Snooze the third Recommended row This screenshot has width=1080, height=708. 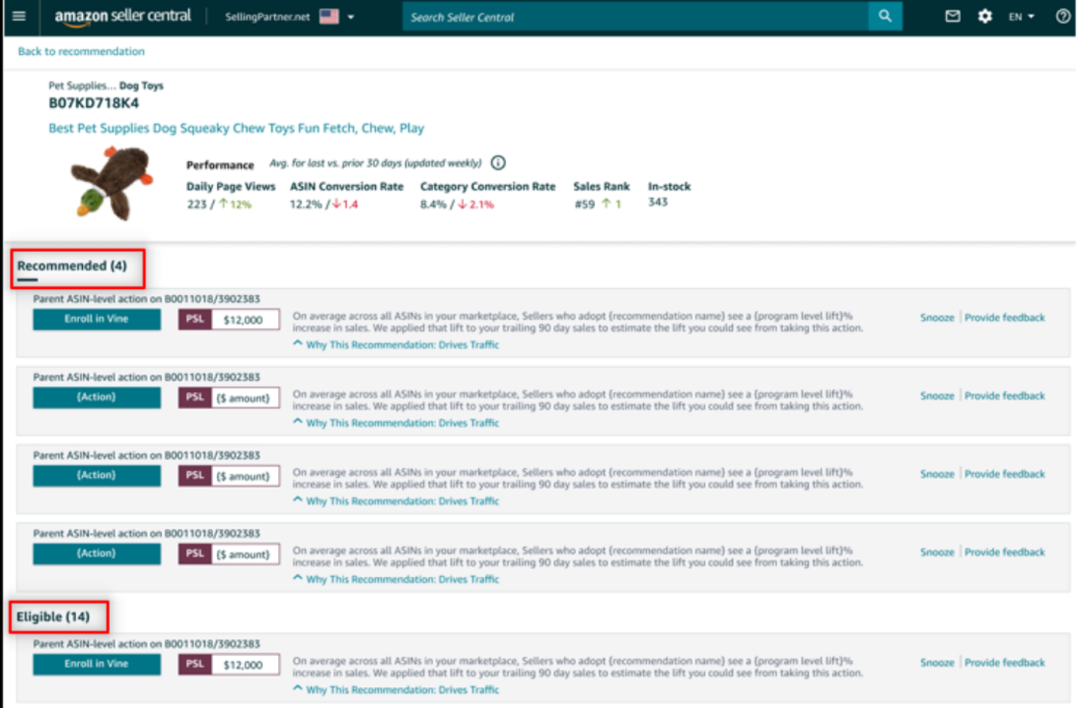pyautogui.click(x=937, y=474)
